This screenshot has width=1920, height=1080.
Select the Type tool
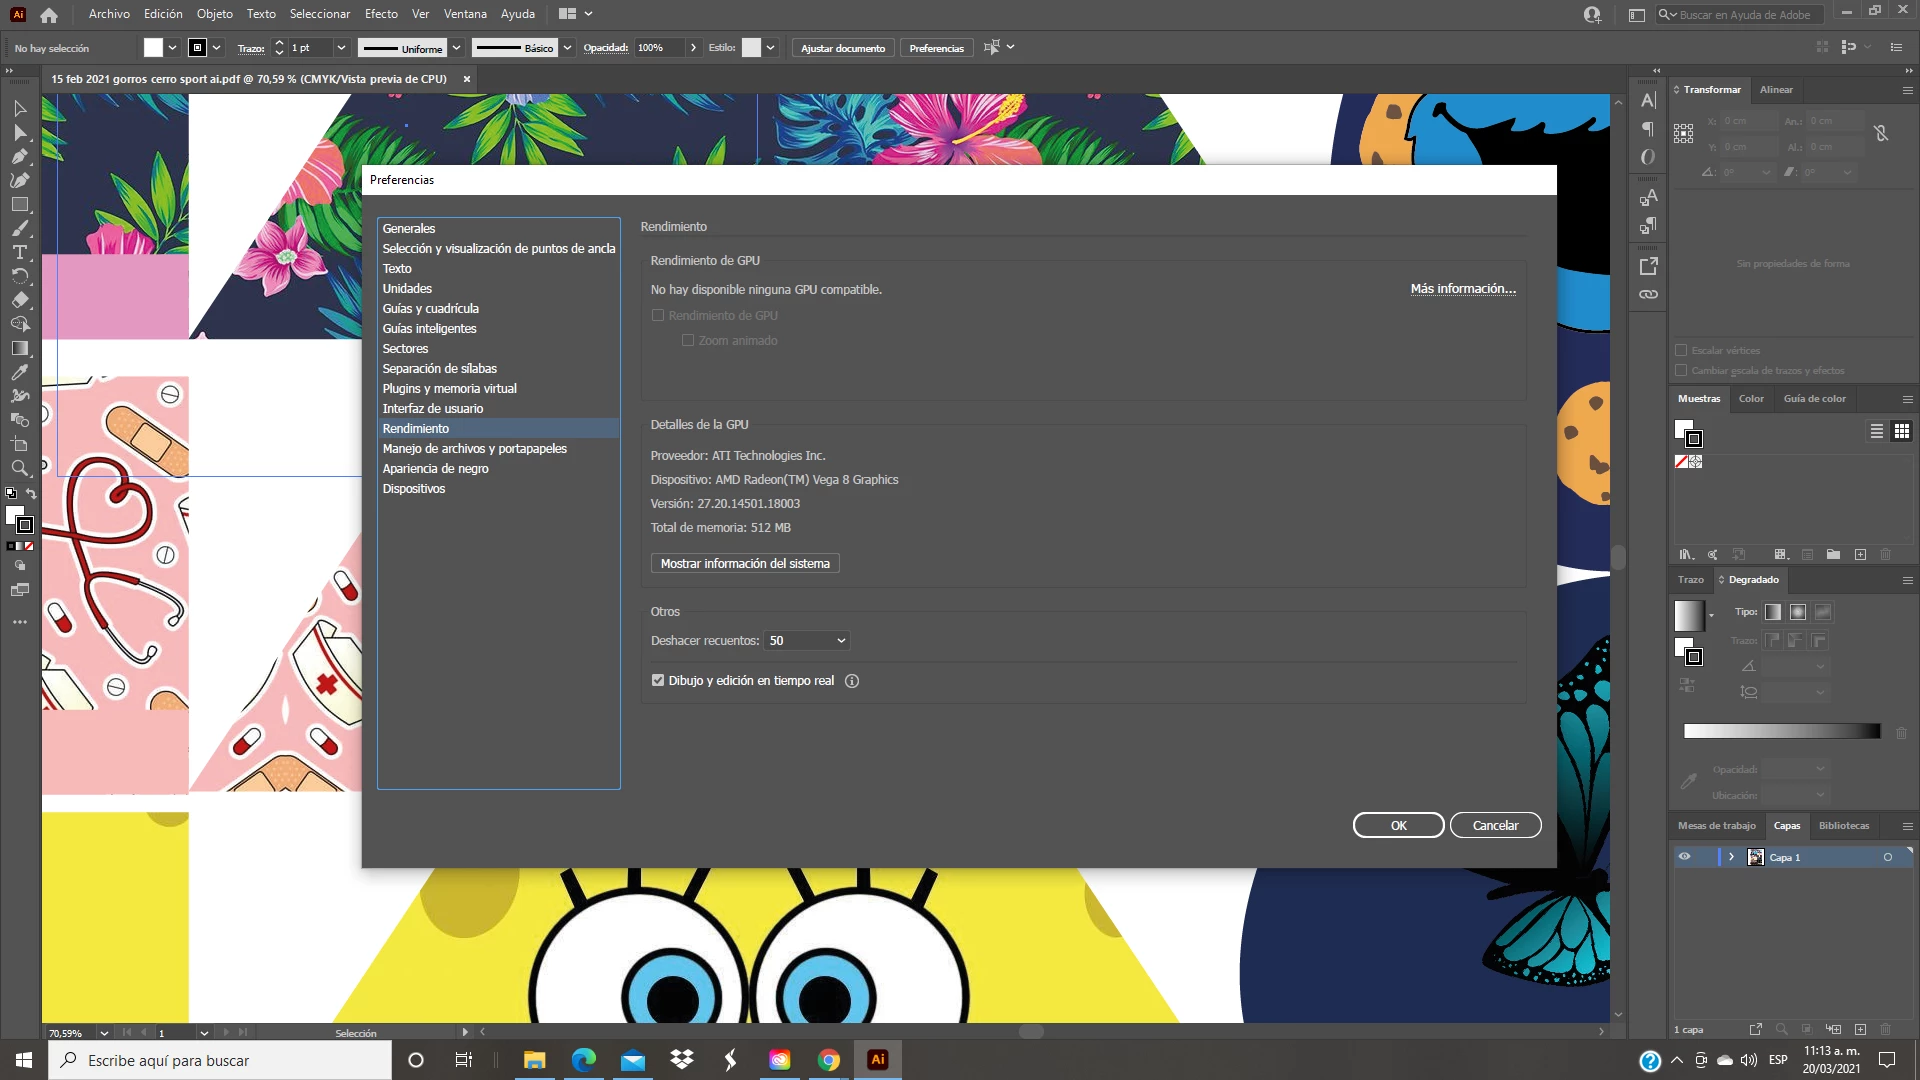click(x=19, y=252)
